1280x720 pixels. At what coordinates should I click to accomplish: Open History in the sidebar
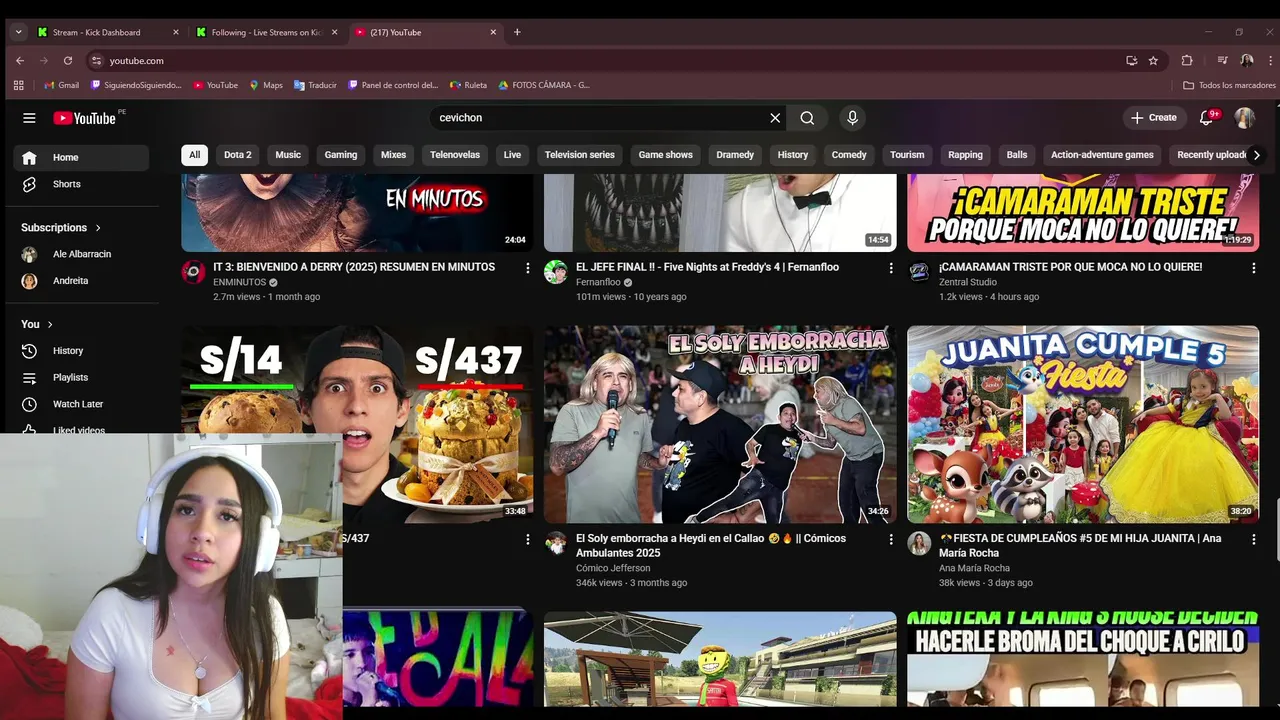pyautogui.click(x=81, y=351)
